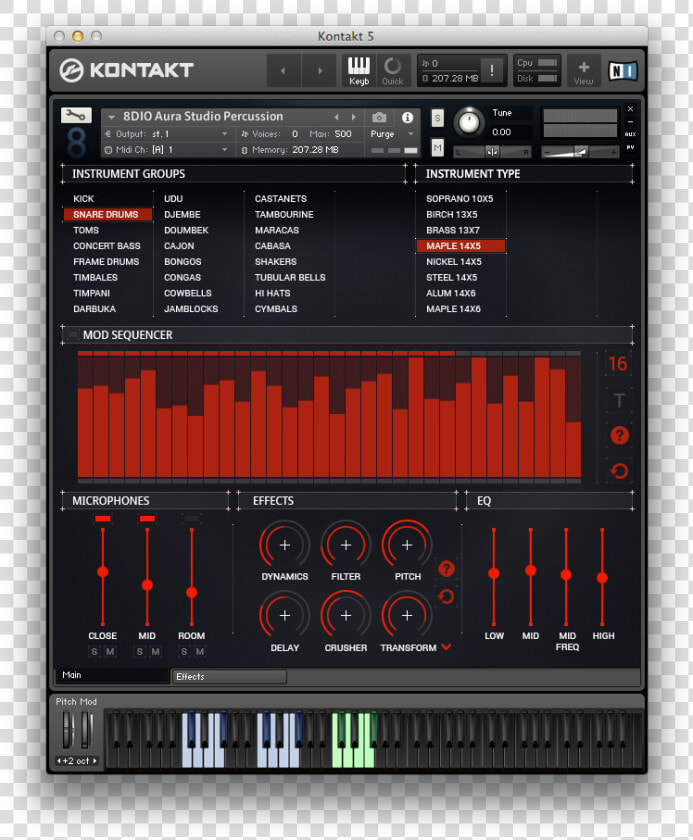
Task: Open the View plus menu
Action: (584, 71)
